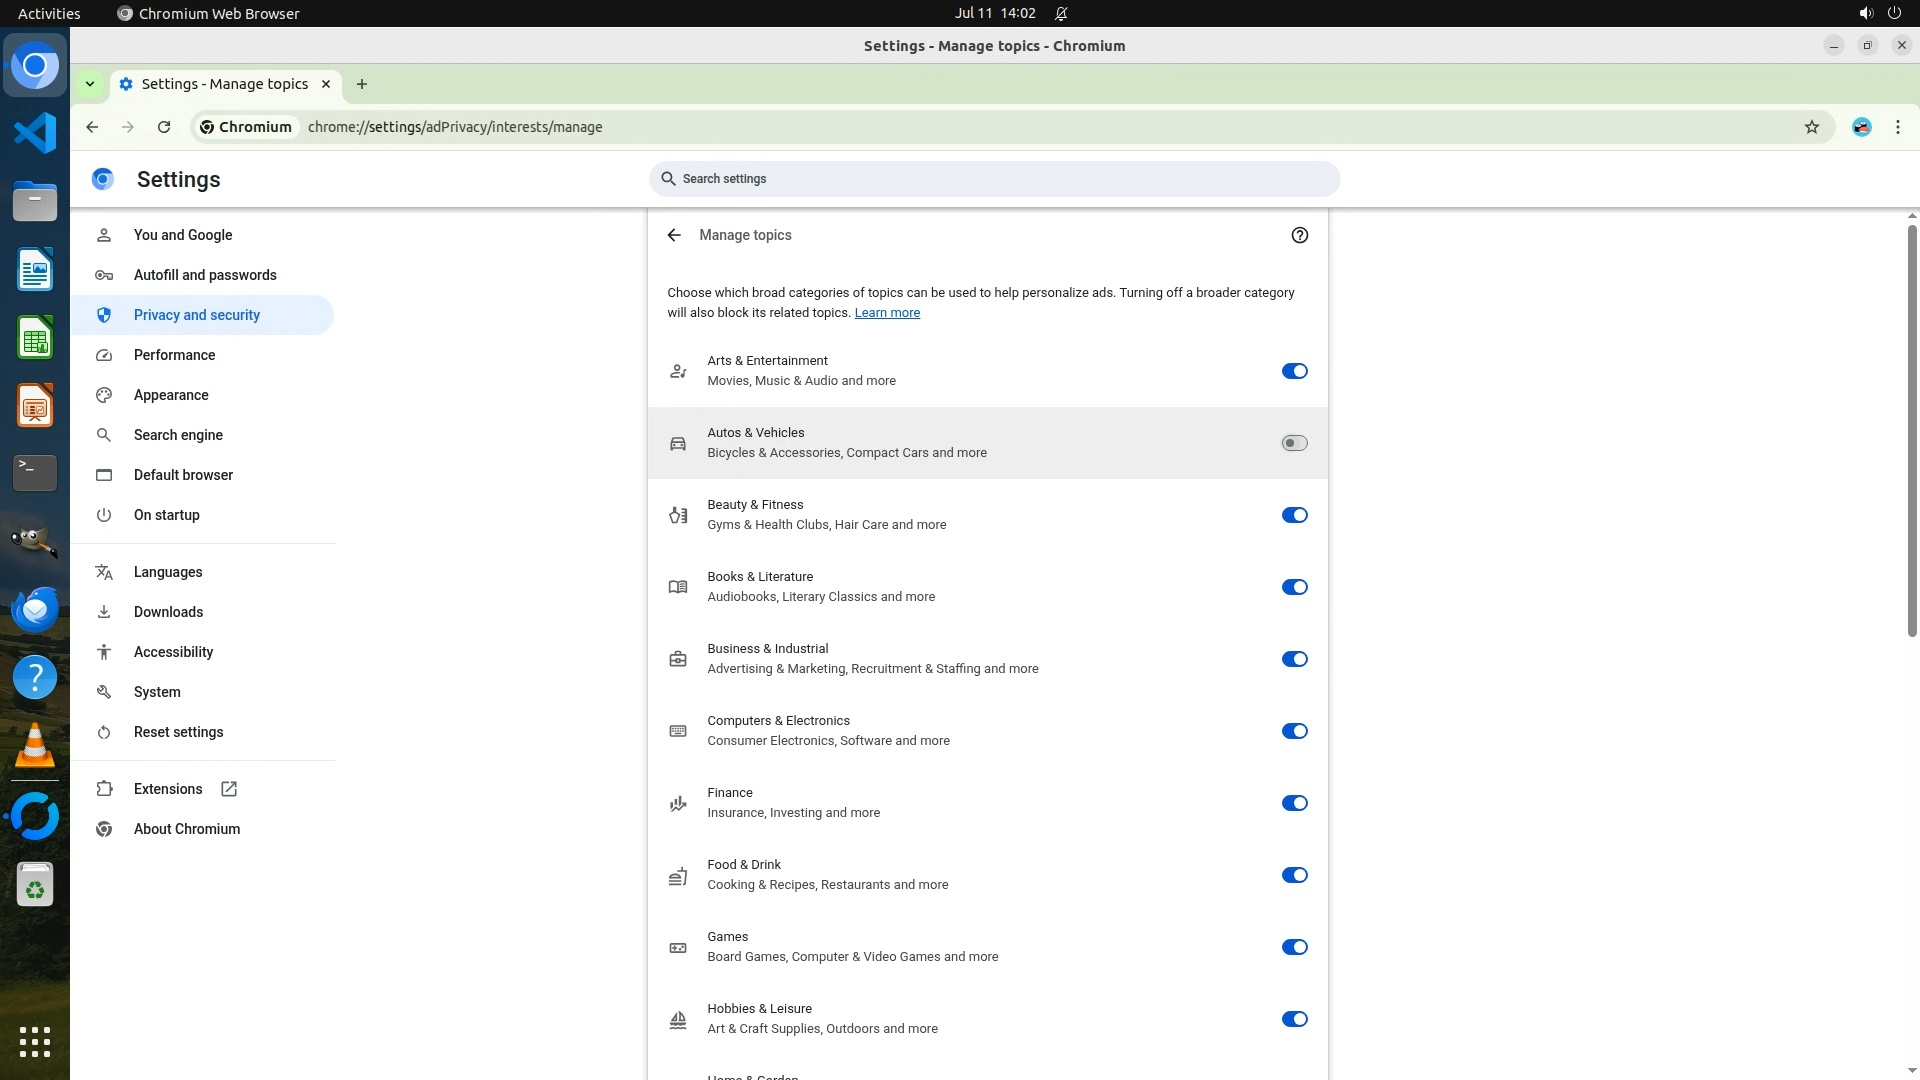Open a new tab with plus button

[362, 84]
